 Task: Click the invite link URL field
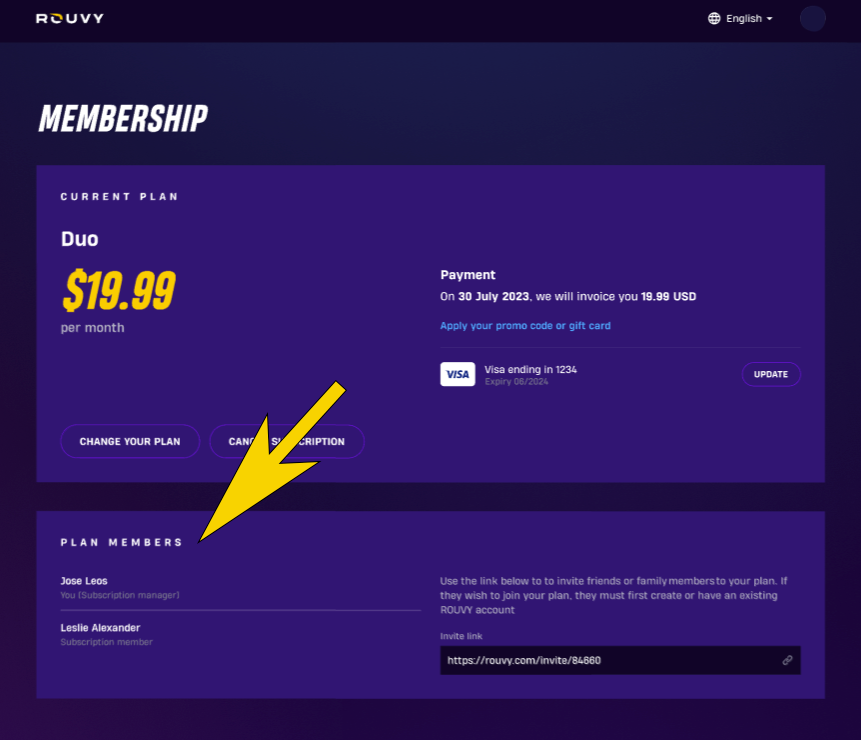[610, 660]
